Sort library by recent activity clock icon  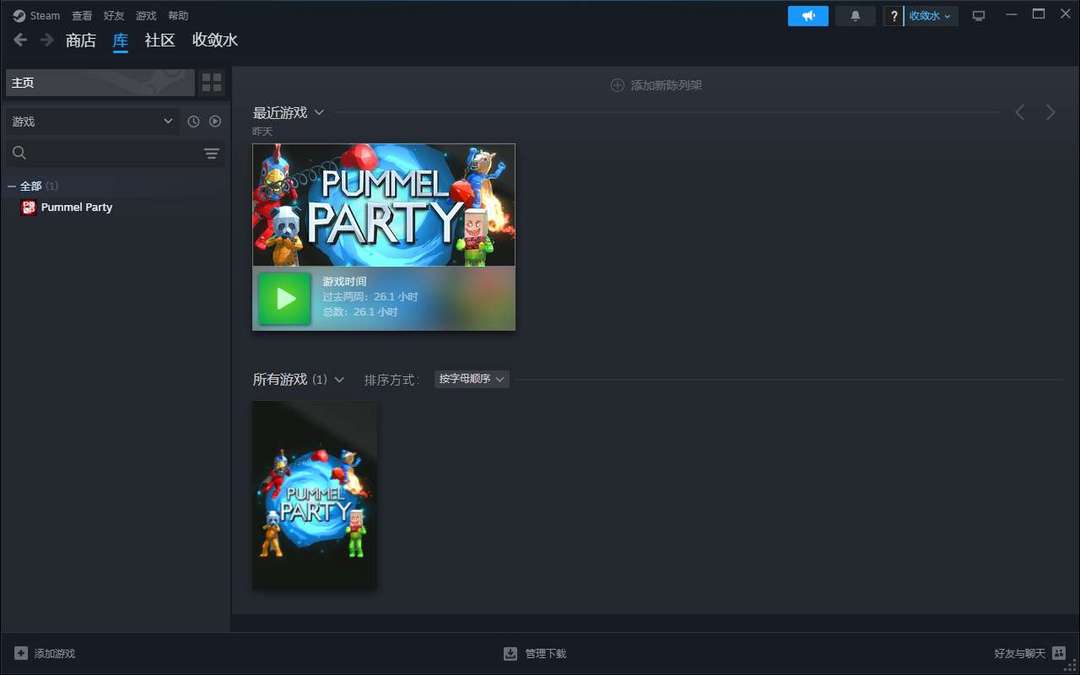194,121
